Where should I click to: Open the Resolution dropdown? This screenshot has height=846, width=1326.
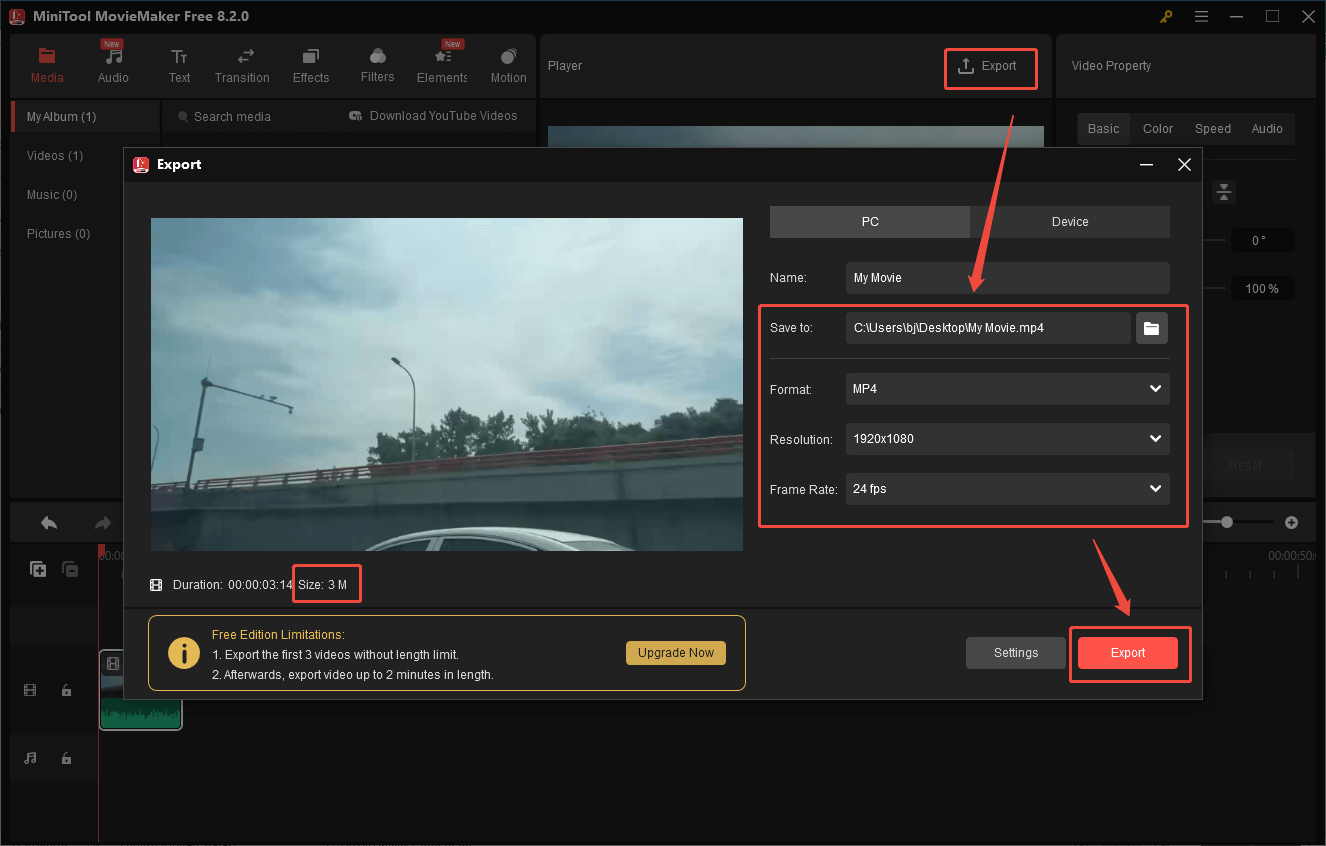tap(1006, 439)
